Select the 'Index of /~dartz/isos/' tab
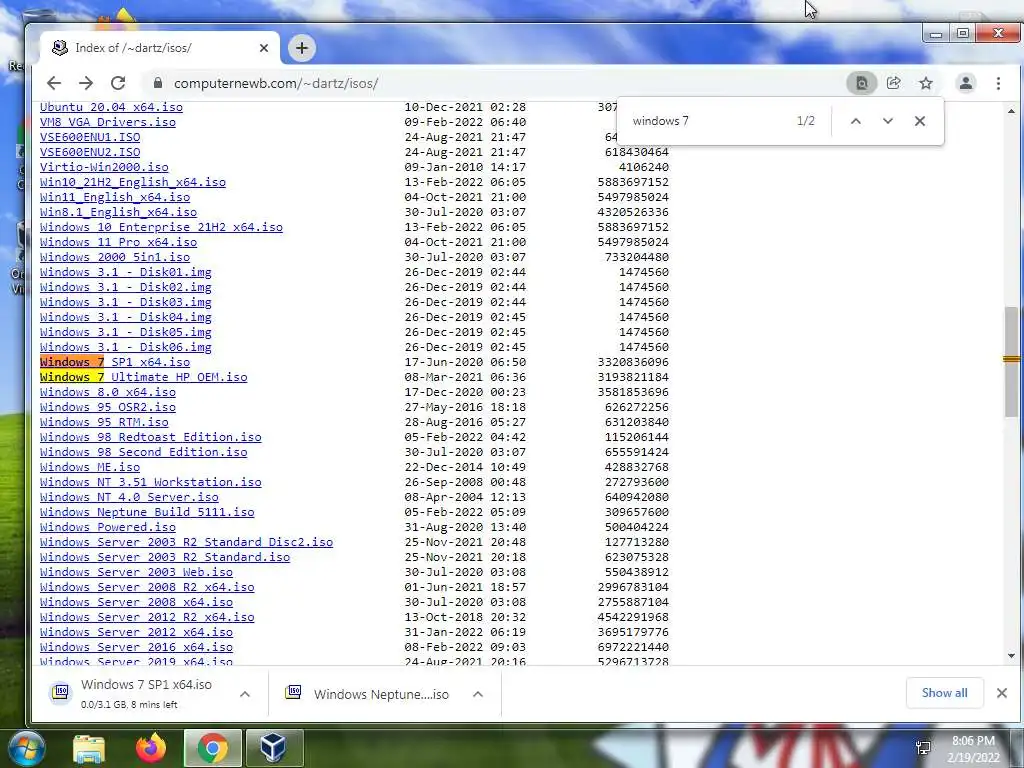 click(160, 48)
